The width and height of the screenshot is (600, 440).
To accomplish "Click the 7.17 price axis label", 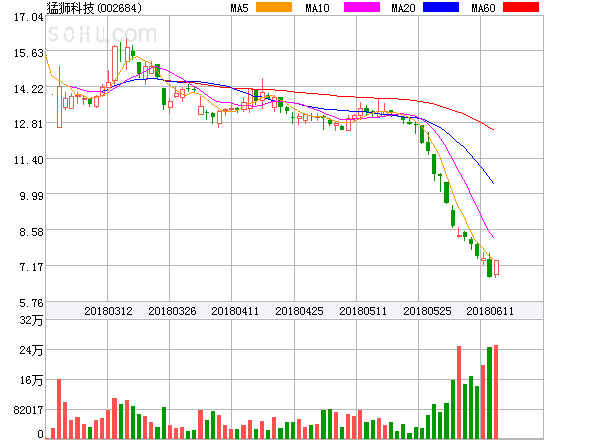I will click(31, 267).
